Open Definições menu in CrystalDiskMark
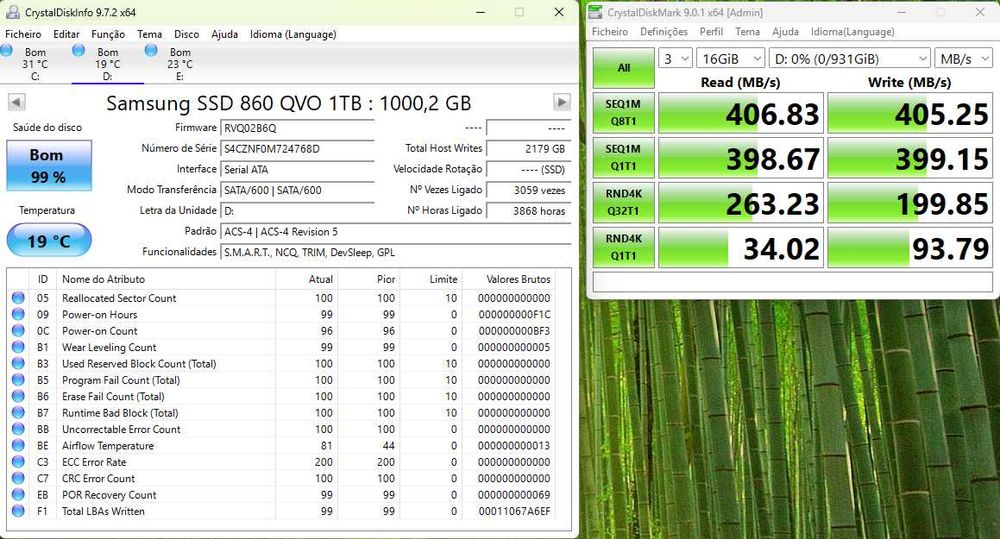1000x539 pixels. (664, 32)
